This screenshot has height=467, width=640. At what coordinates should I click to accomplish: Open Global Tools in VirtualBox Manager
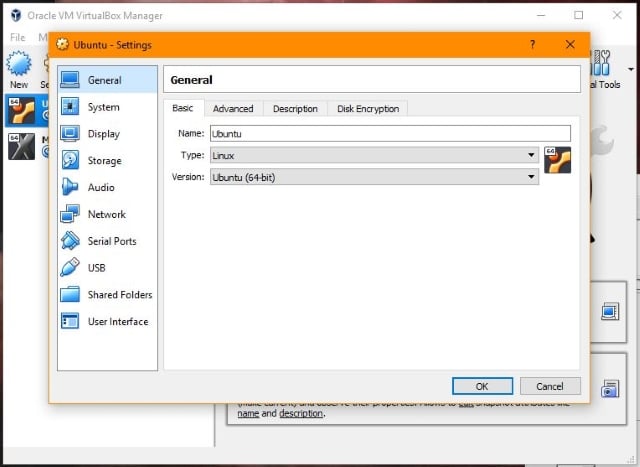[606, 70]
